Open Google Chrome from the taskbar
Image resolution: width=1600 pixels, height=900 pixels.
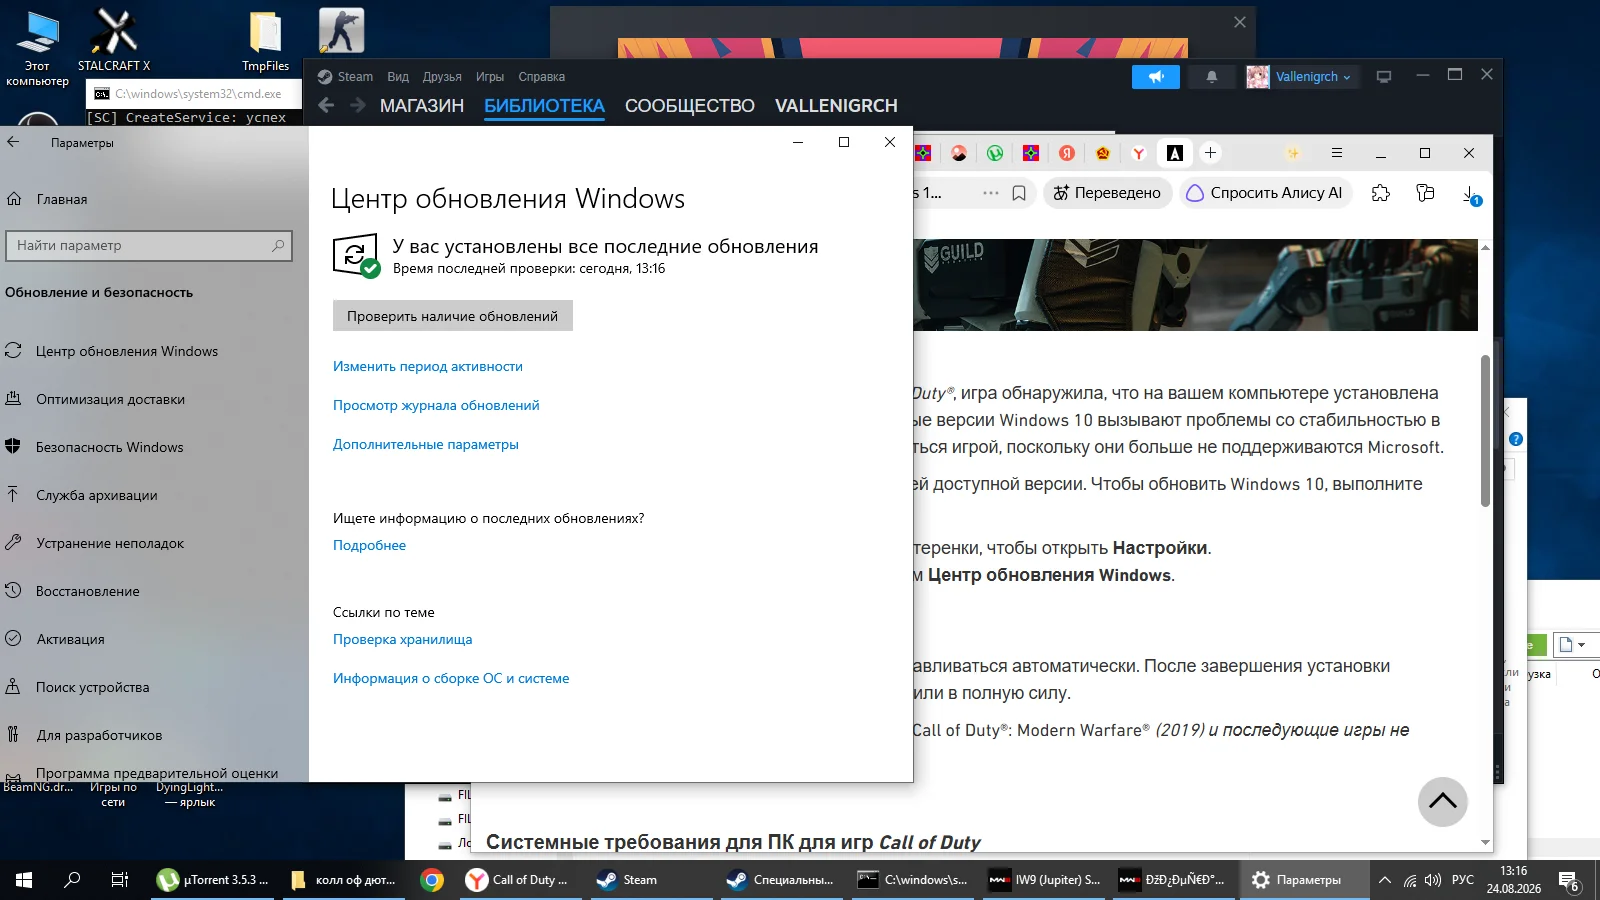(x=432, y=880)
